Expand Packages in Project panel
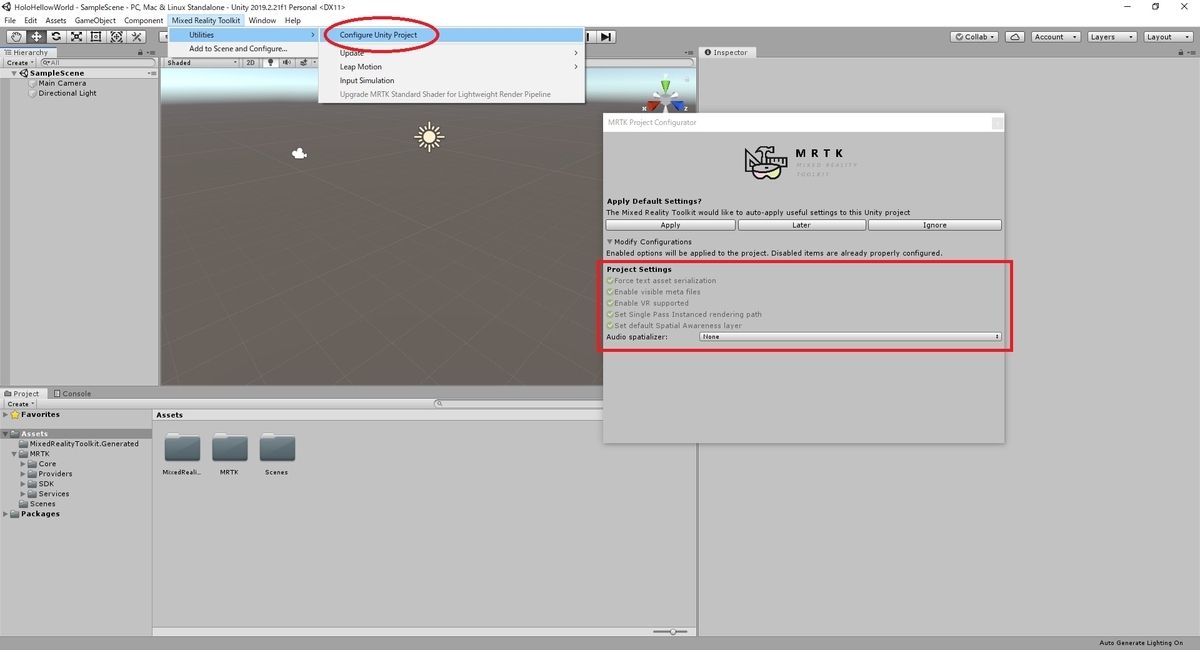The width and height of the screenshot is (1200, 650). pos(6,514)
